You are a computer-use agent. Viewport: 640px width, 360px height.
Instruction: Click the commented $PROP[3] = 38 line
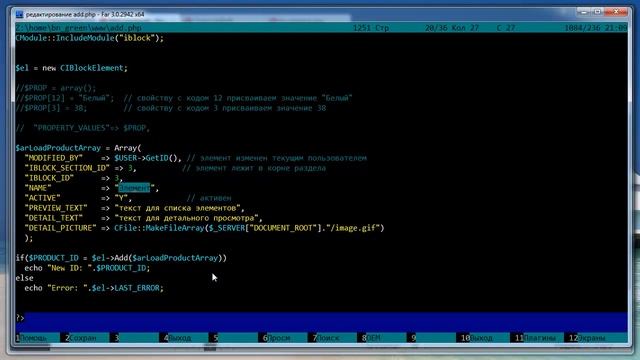(x=171, y=108)
